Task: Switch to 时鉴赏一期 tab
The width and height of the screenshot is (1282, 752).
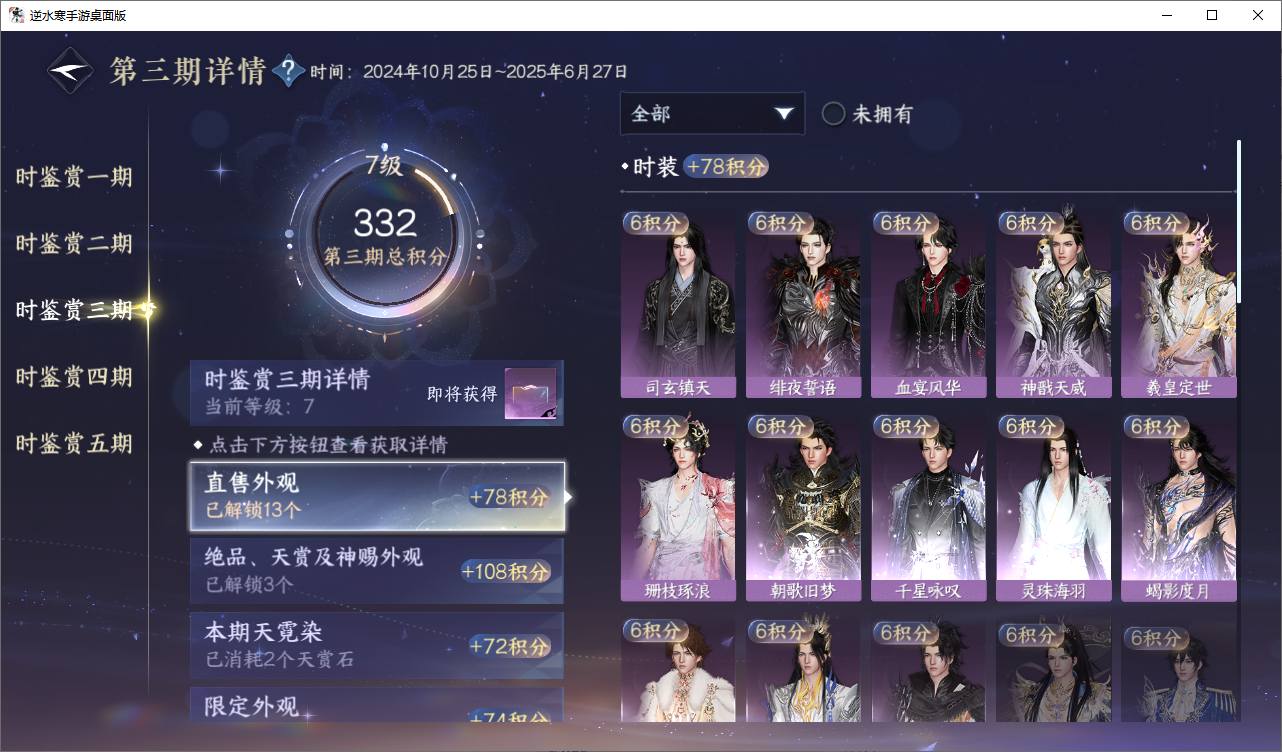Action: [74, 177]
